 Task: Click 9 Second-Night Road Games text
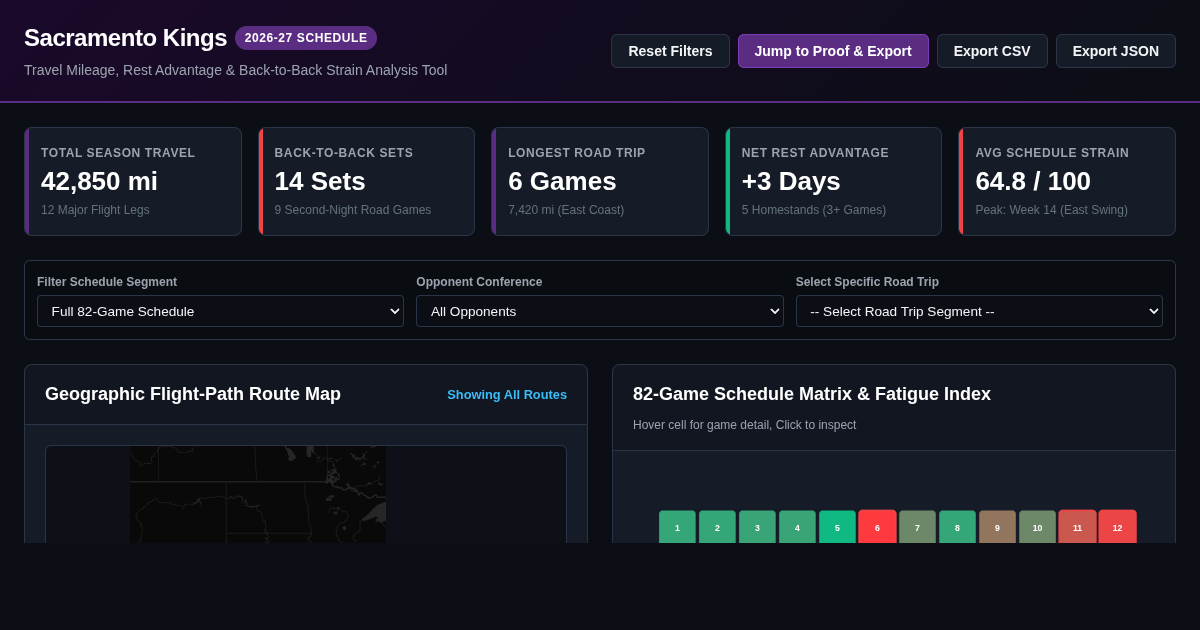point(353,210)
